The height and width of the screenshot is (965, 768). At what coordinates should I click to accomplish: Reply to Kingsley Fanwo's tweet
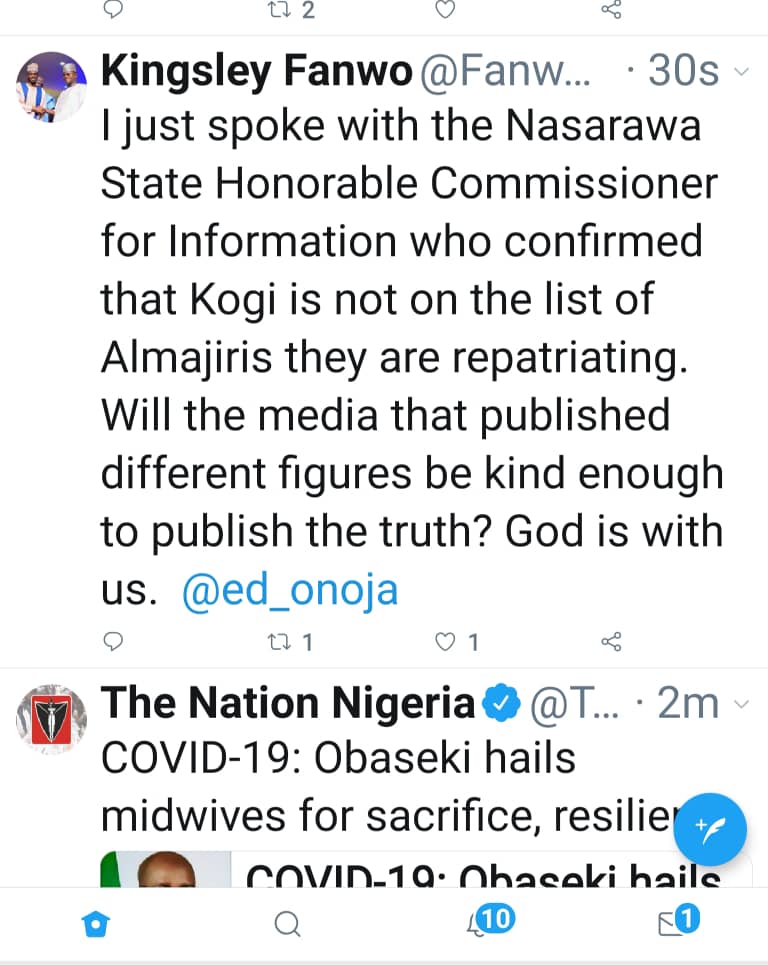click(x=113, y=642)
